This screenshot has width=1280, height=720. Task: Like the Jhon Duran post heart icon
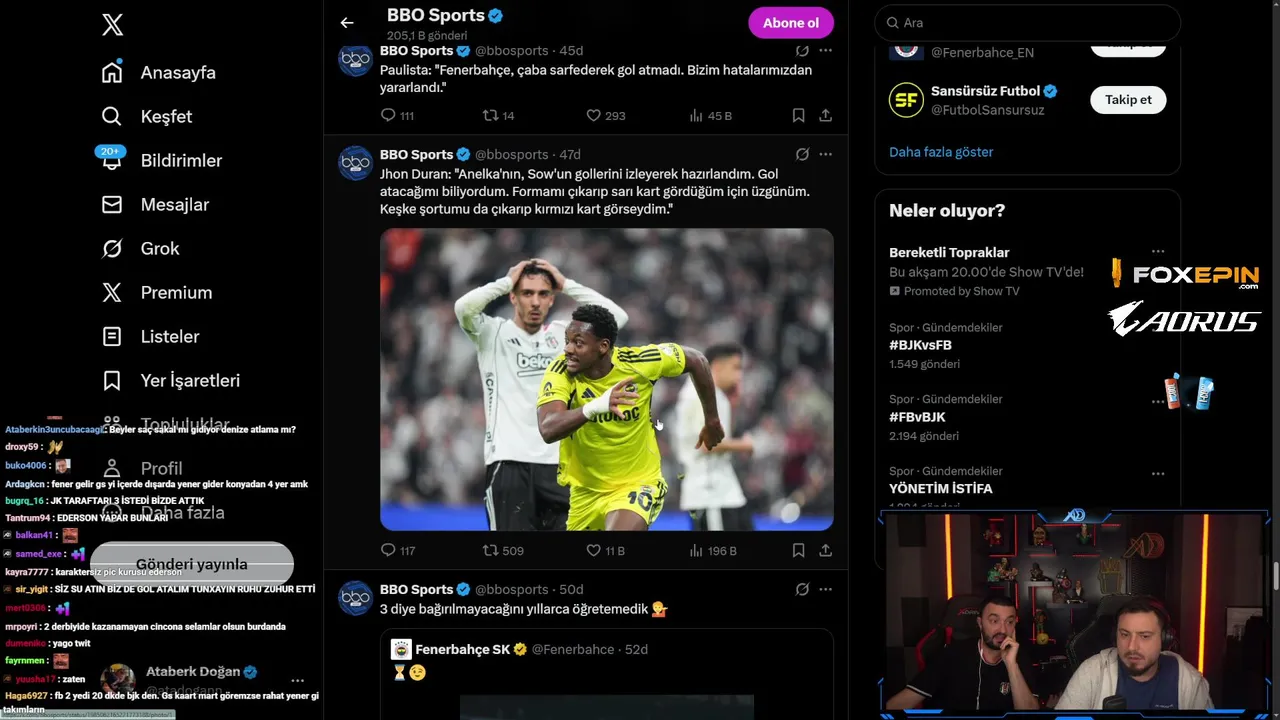pos(593,550)
